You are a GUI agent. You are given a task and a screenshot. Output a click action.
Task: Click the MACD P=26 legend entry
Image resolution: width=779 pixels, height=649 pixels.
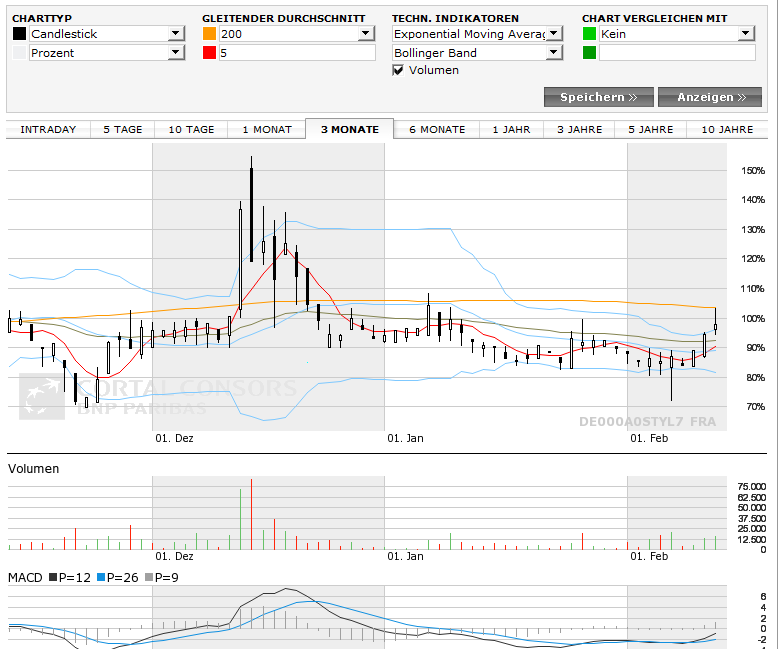[x=118, y=577]
